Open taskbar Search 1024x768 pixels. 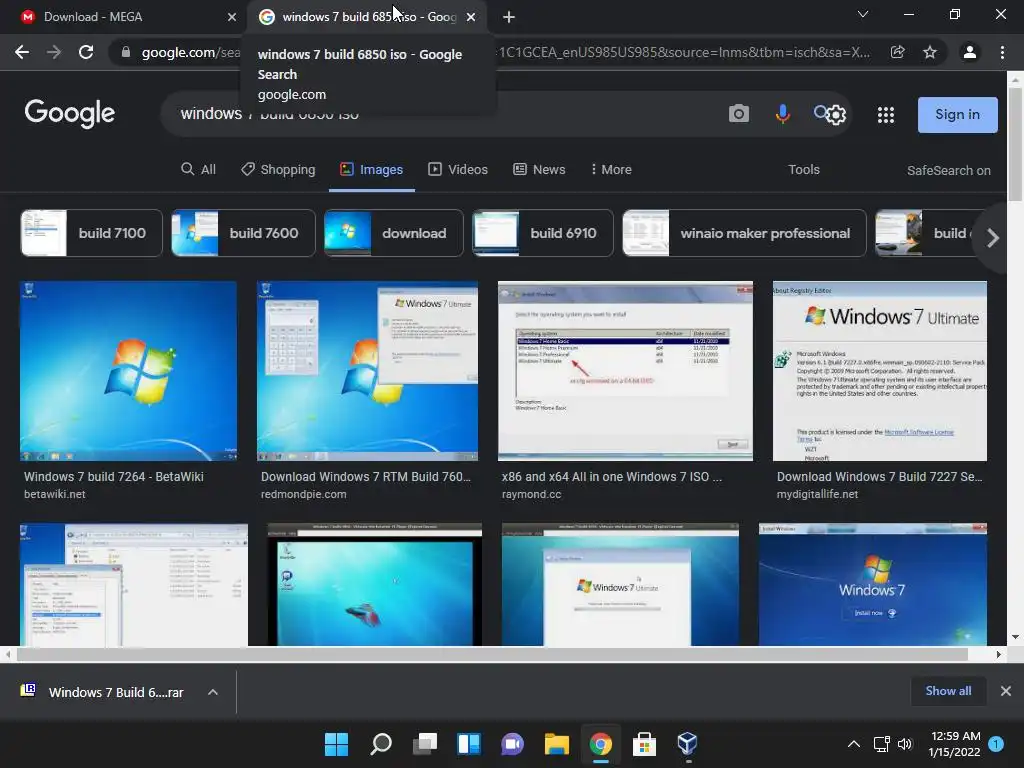381,744
